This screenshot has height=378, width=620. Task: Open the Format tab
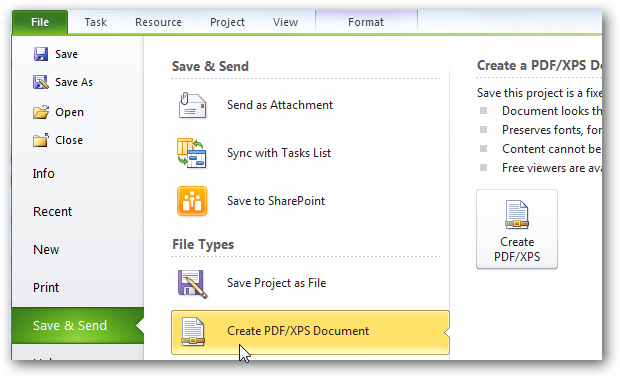(366, 22)
